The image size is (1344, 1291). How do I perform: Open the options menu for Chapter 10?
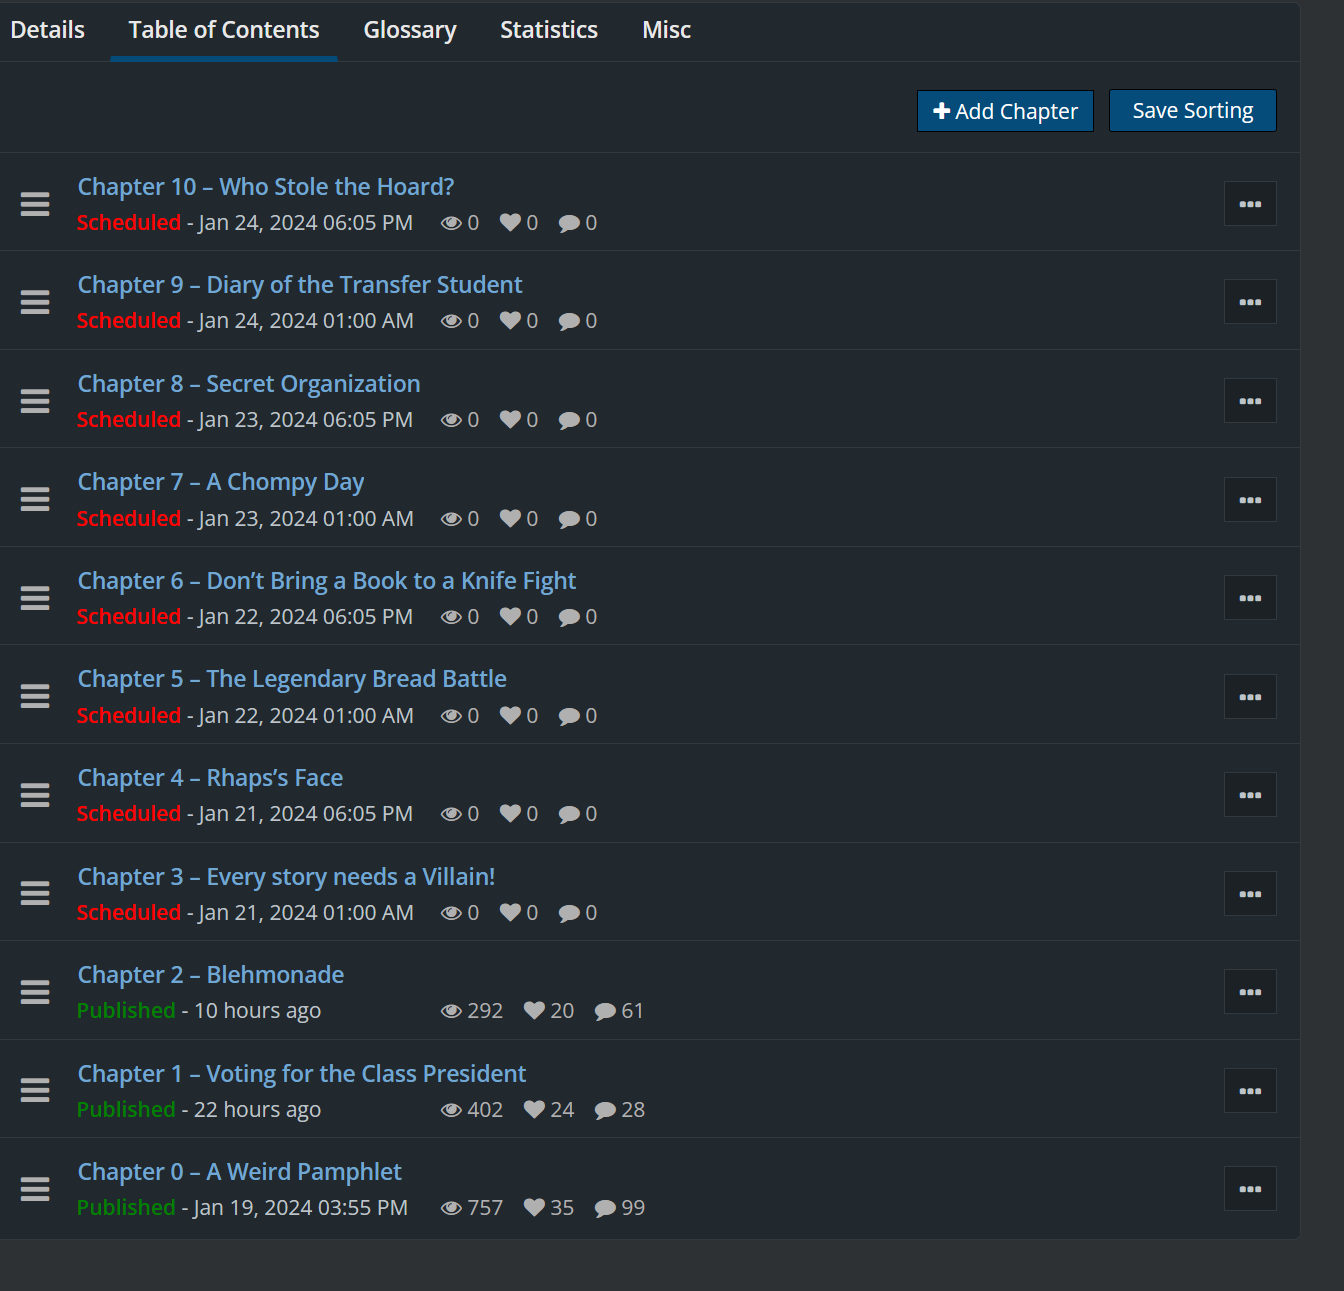(1249, 204)
